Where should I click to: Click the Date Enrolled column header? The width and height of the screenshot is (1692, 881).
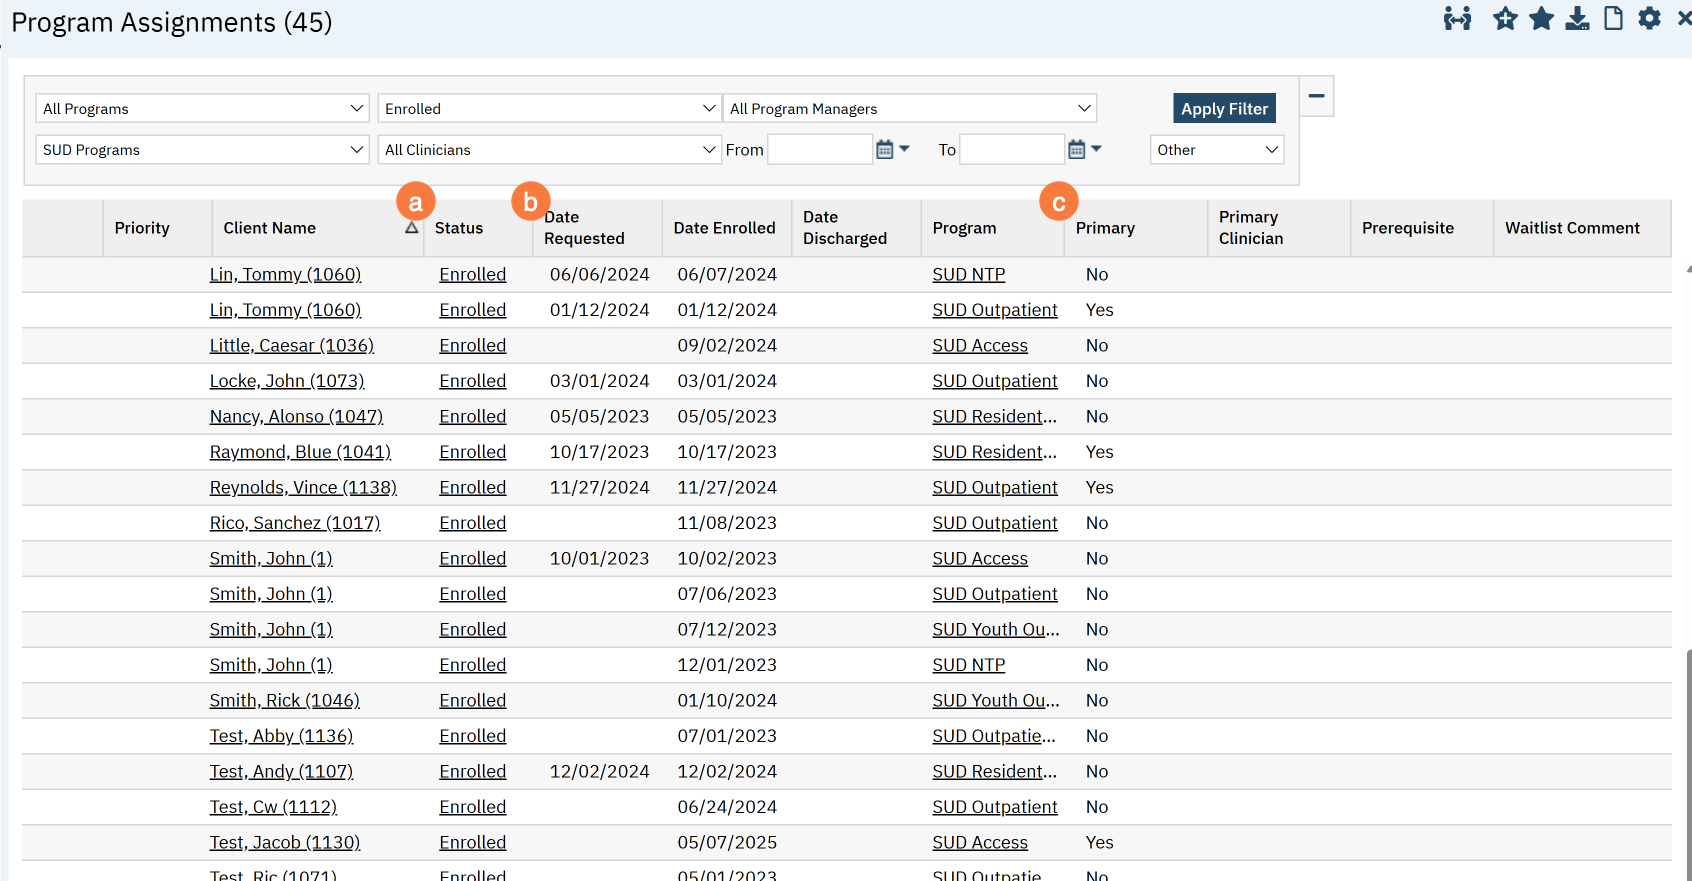point(724,228)
